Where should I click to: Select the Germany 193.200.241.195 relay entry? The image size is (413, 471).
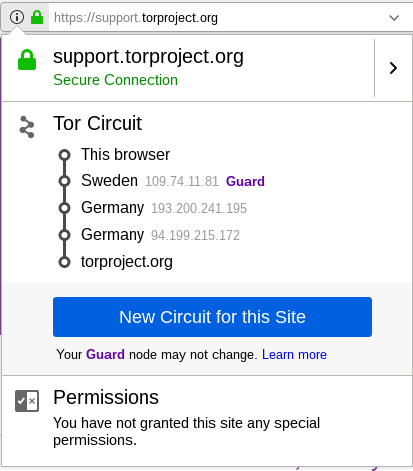(x=164, y=208)
